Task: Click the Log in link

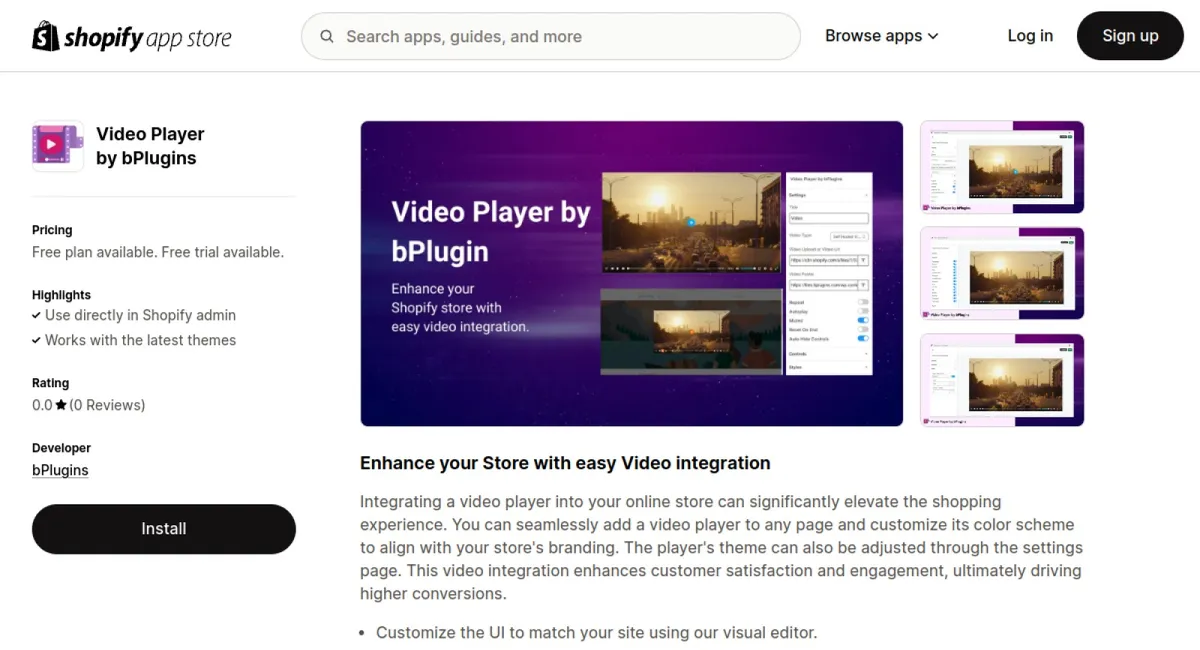Action: (x=1030, y=36)
